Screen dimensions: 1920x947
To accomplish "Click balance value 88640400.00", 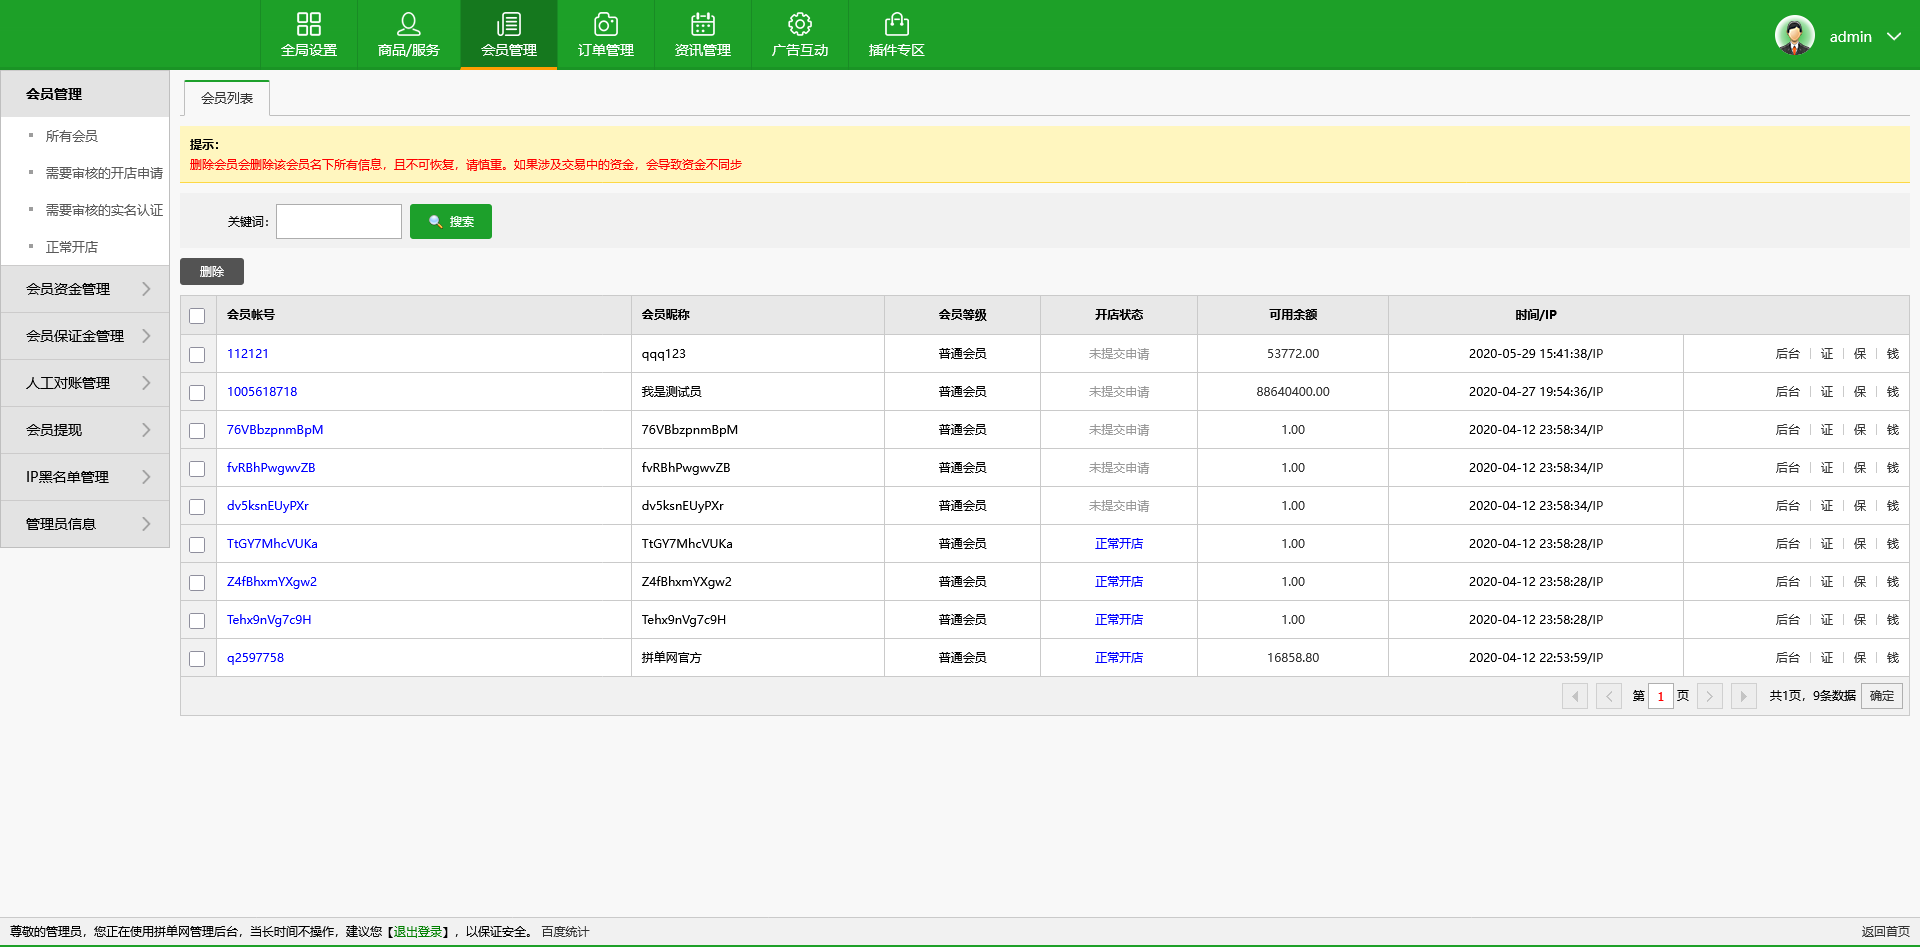I will (1293, 392).
